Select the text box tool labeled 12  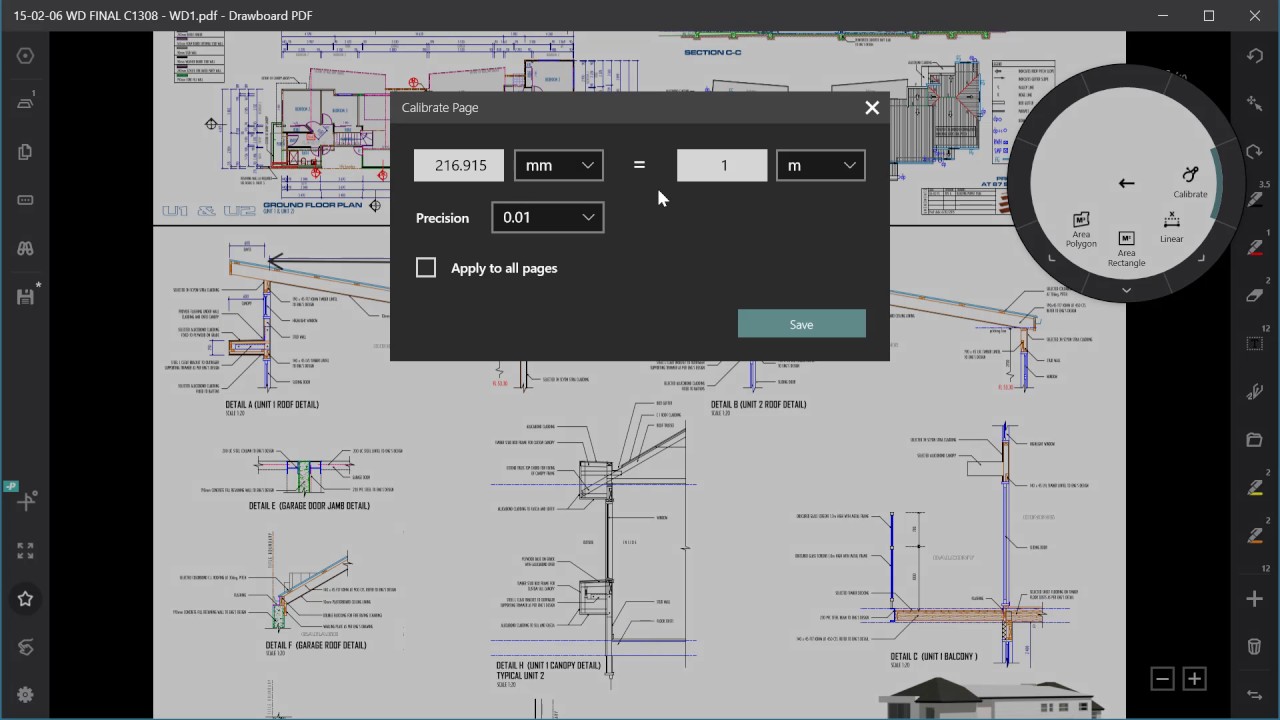(x=1256, y=343)
